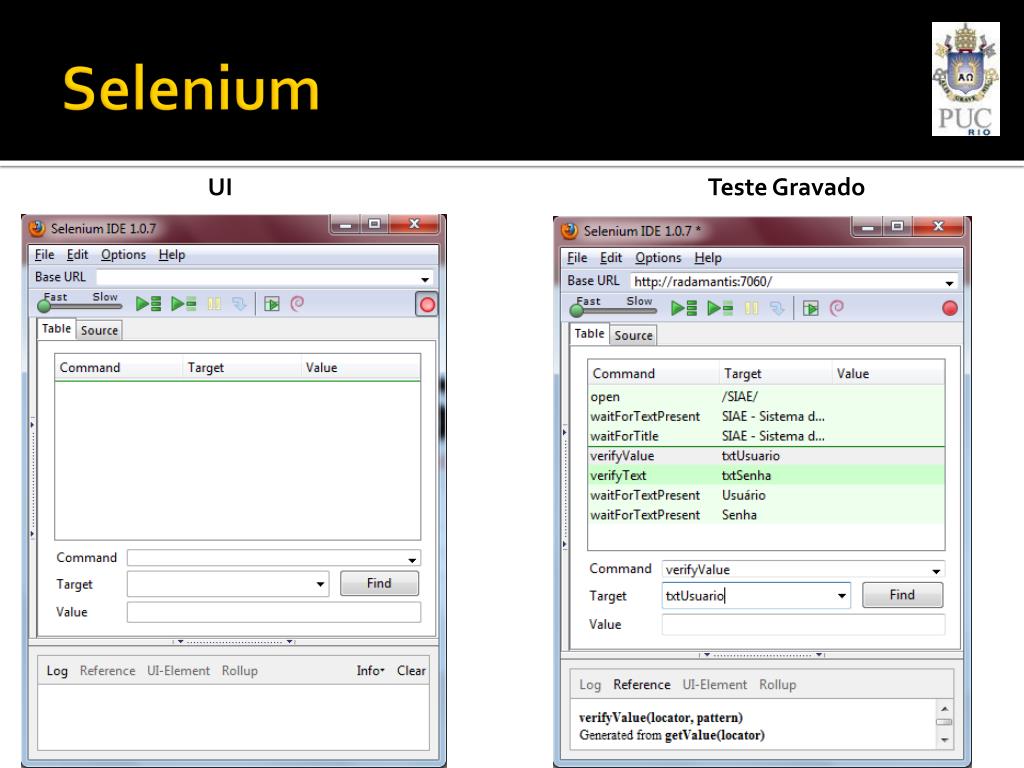Open UI-Element tab in left IDE
This screenshot has width=1024, height=768.
click(x=178, y=671)
